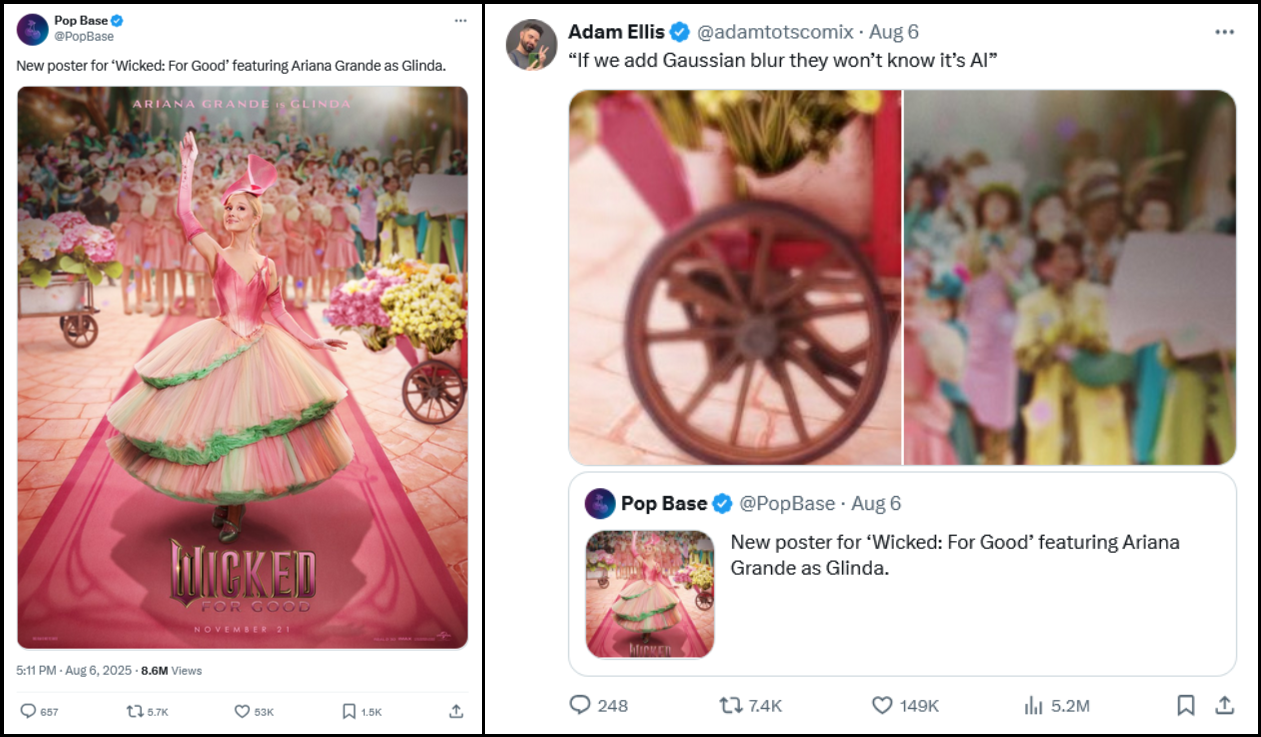
Task: Reply to Adam Ellis's tweet
Action: [x=581, y=705]
